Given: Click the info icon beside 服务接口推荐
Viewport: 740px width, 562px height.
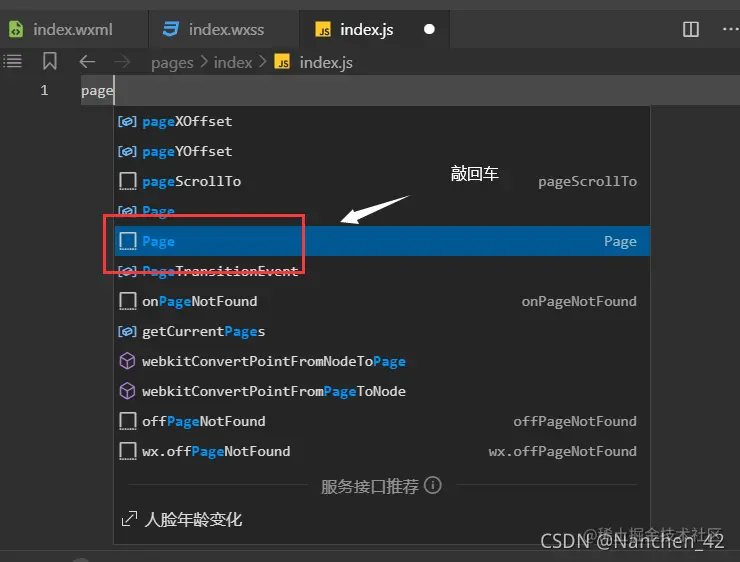Looking at the screenshot, I should pyautogui.click(x=433, y=485).
